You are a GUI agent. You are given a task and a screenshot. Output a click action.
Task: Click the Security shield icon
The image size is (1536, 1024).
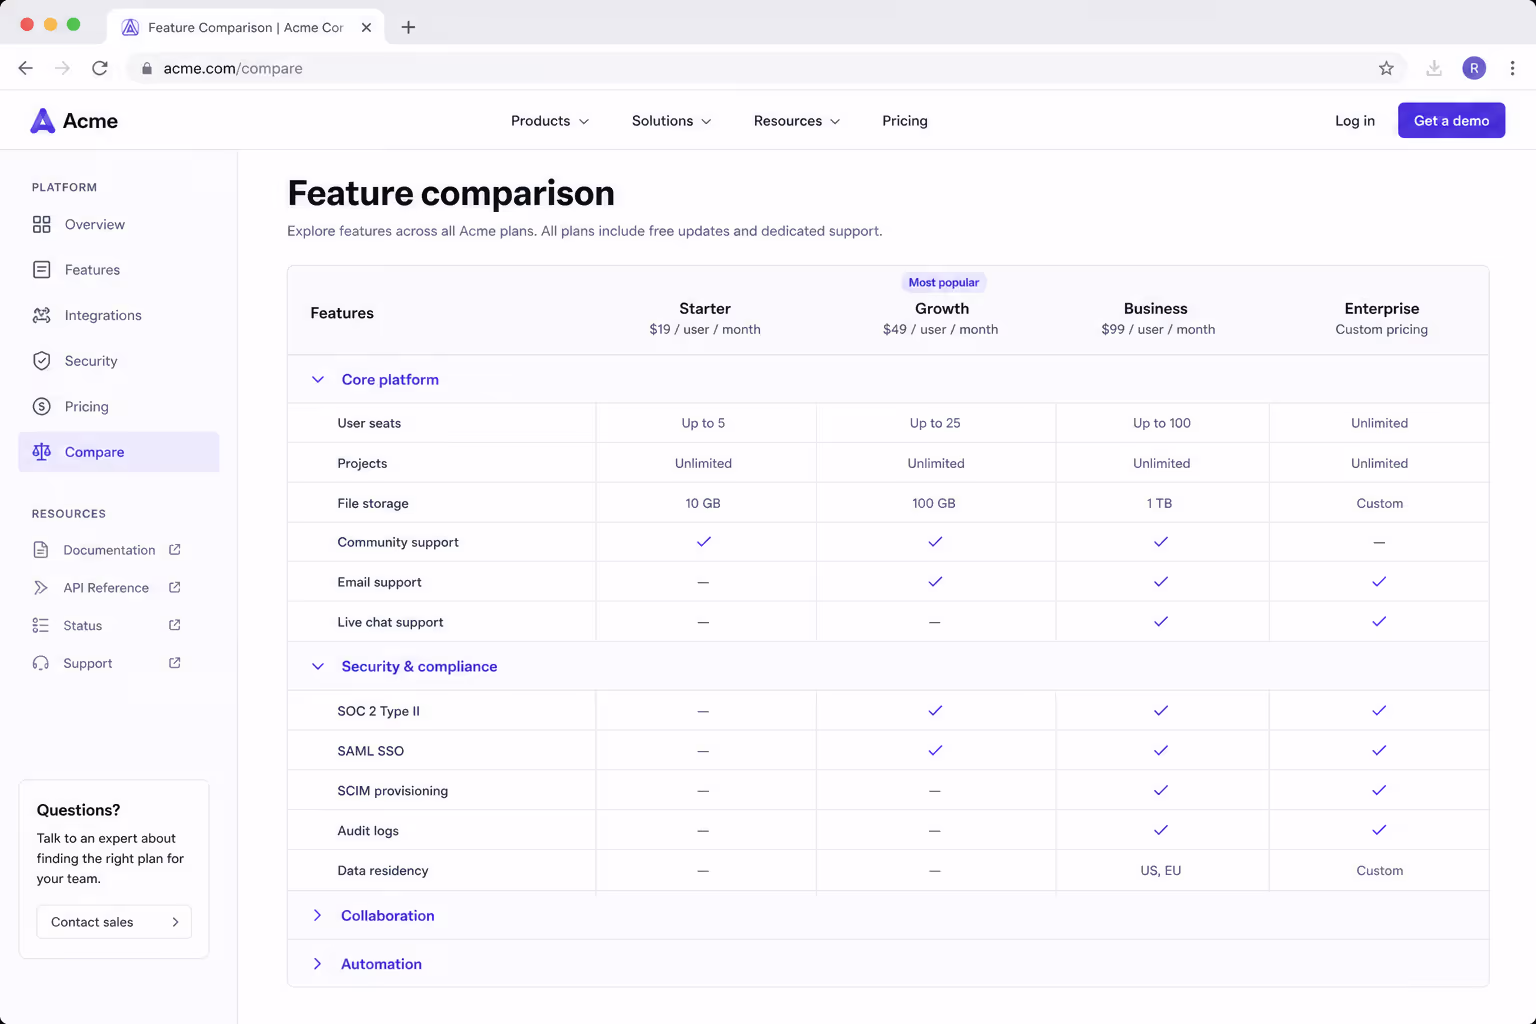coord(41,361)
